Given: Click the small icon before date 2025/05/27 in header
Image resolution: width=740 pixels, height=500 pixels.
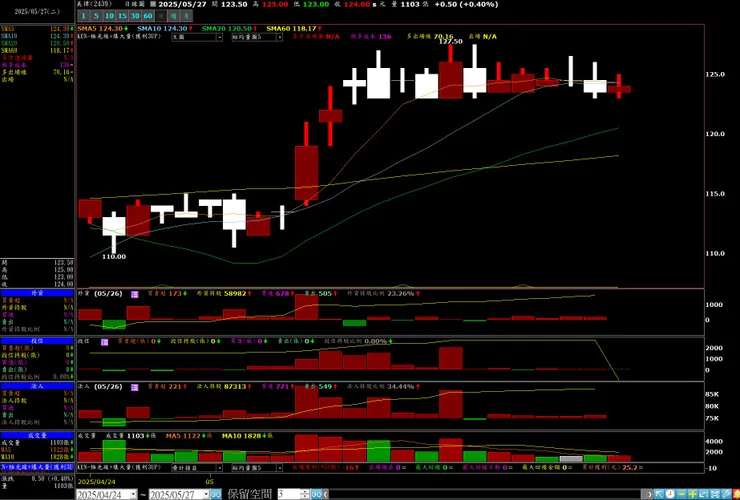Looking at the screenshot, I should [x=152, y=4].
